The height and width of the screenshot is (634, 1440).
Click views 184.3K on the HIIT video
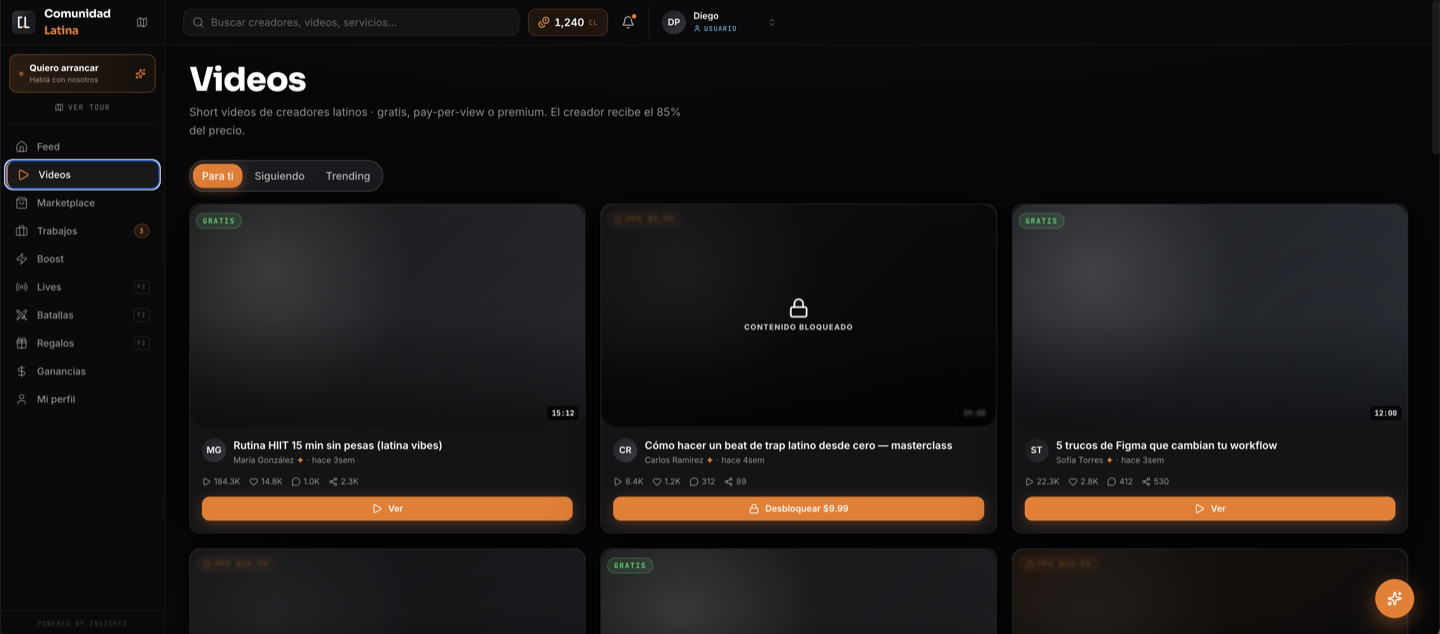point(222,481)
